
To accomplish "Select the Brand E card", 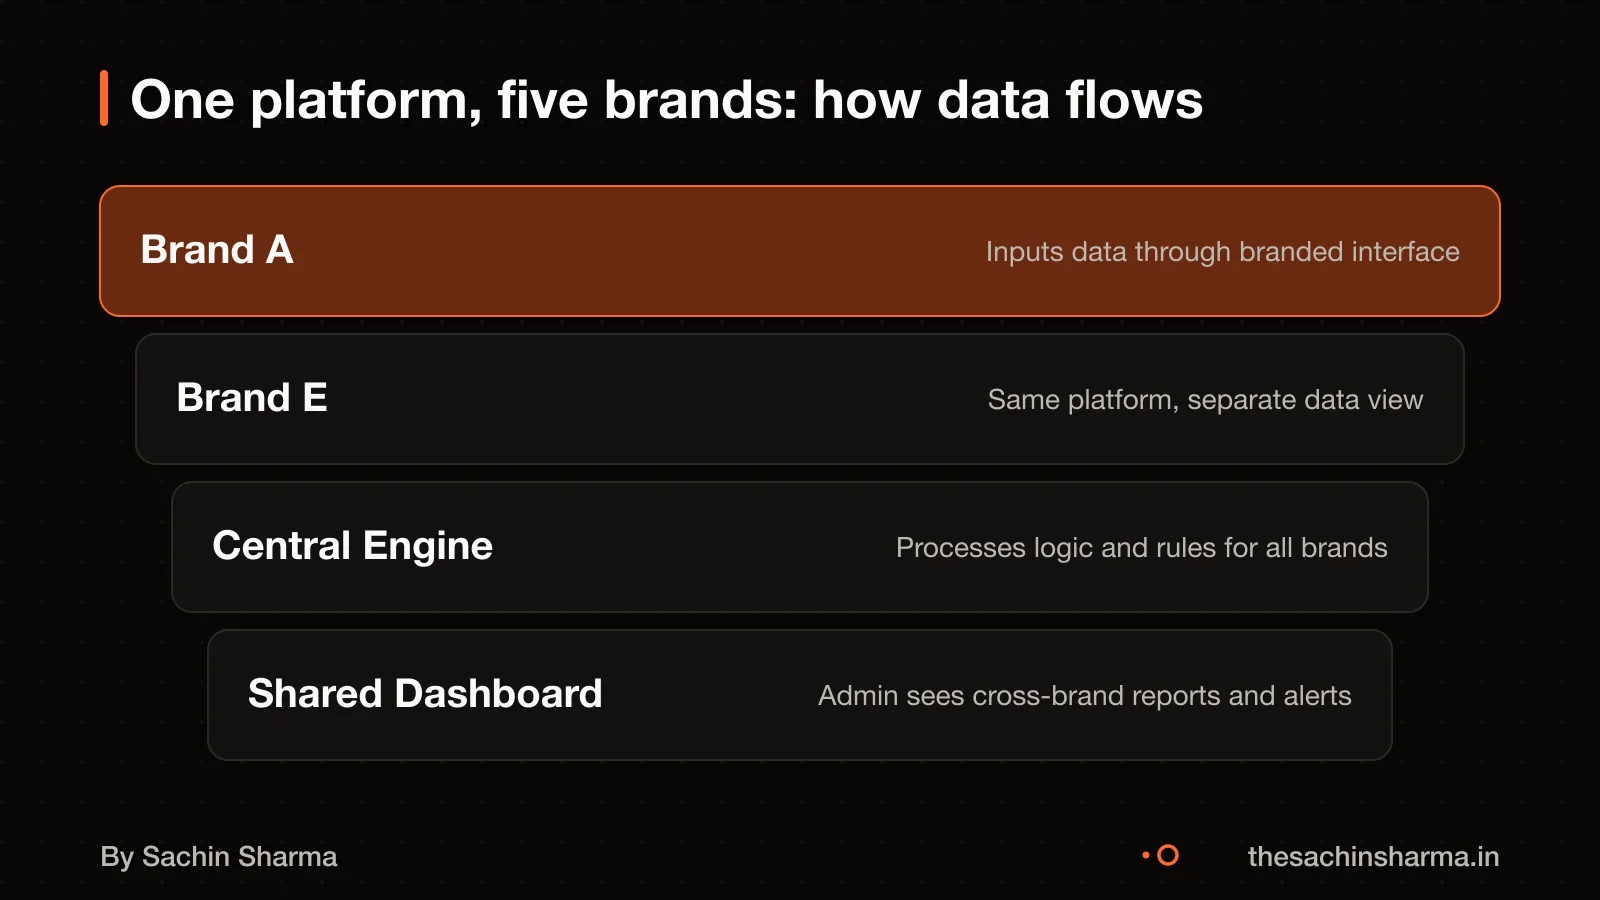I will (x=800, y=399).
